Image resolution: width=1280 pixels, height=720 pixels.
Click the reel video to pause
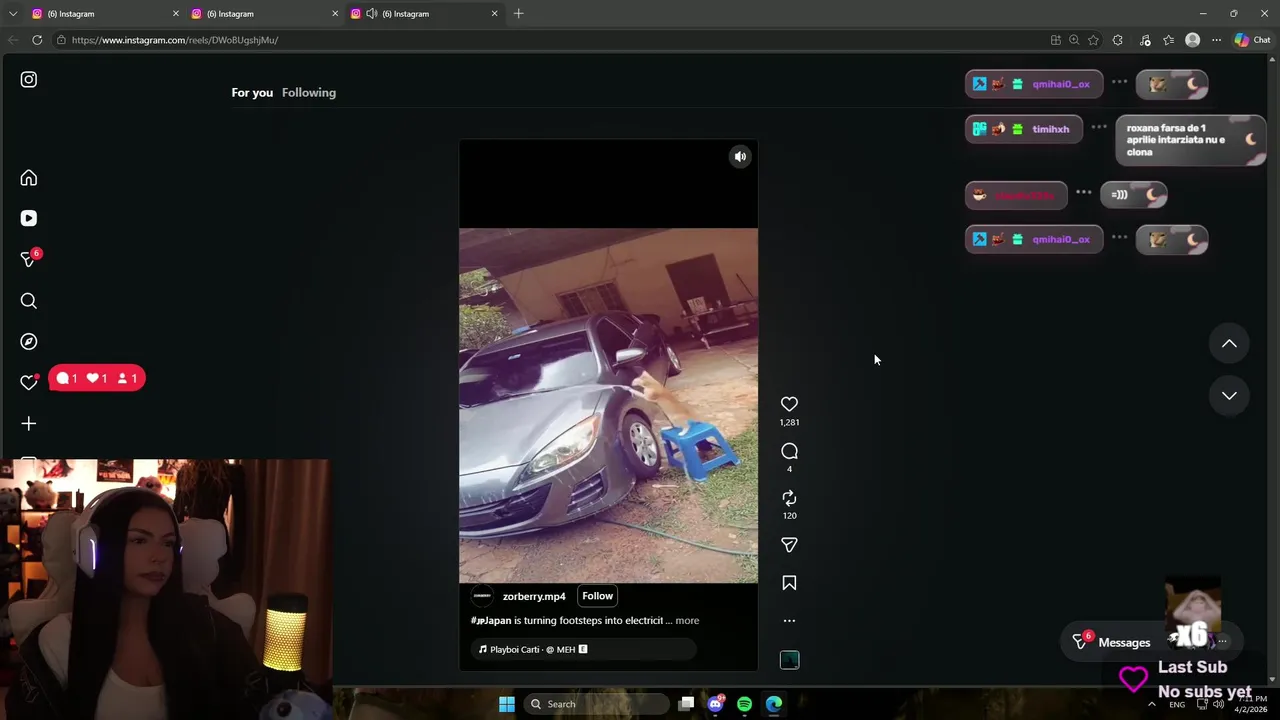[x=608, y=405]
